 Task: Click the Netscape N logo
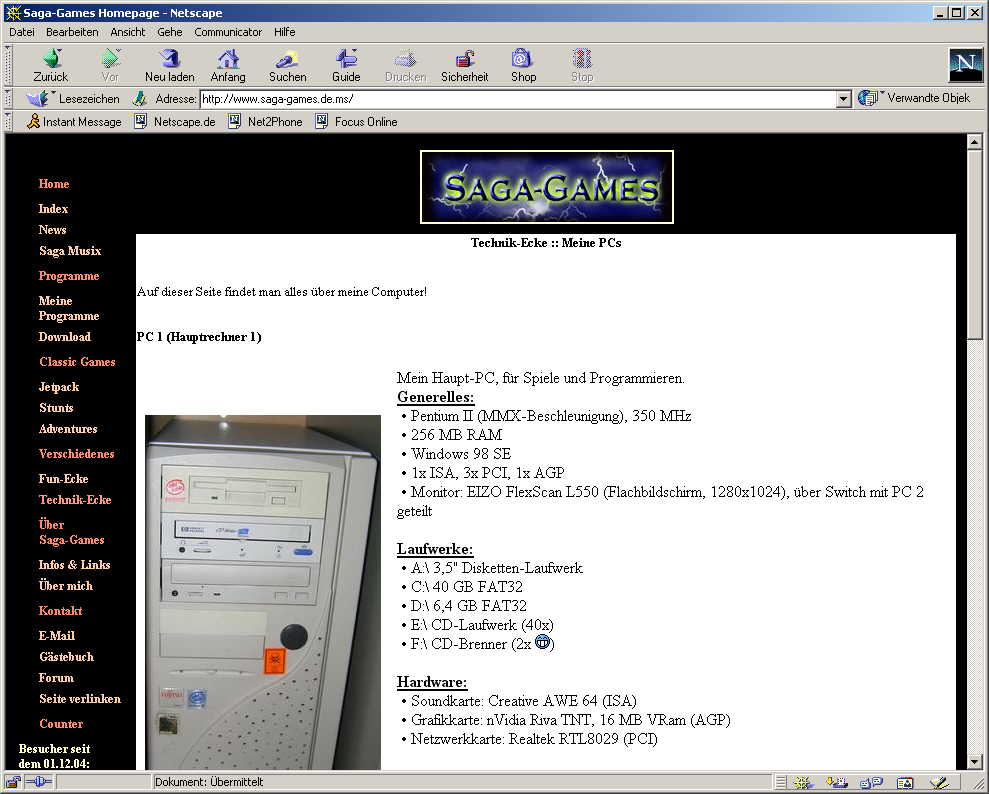point(966,65)
